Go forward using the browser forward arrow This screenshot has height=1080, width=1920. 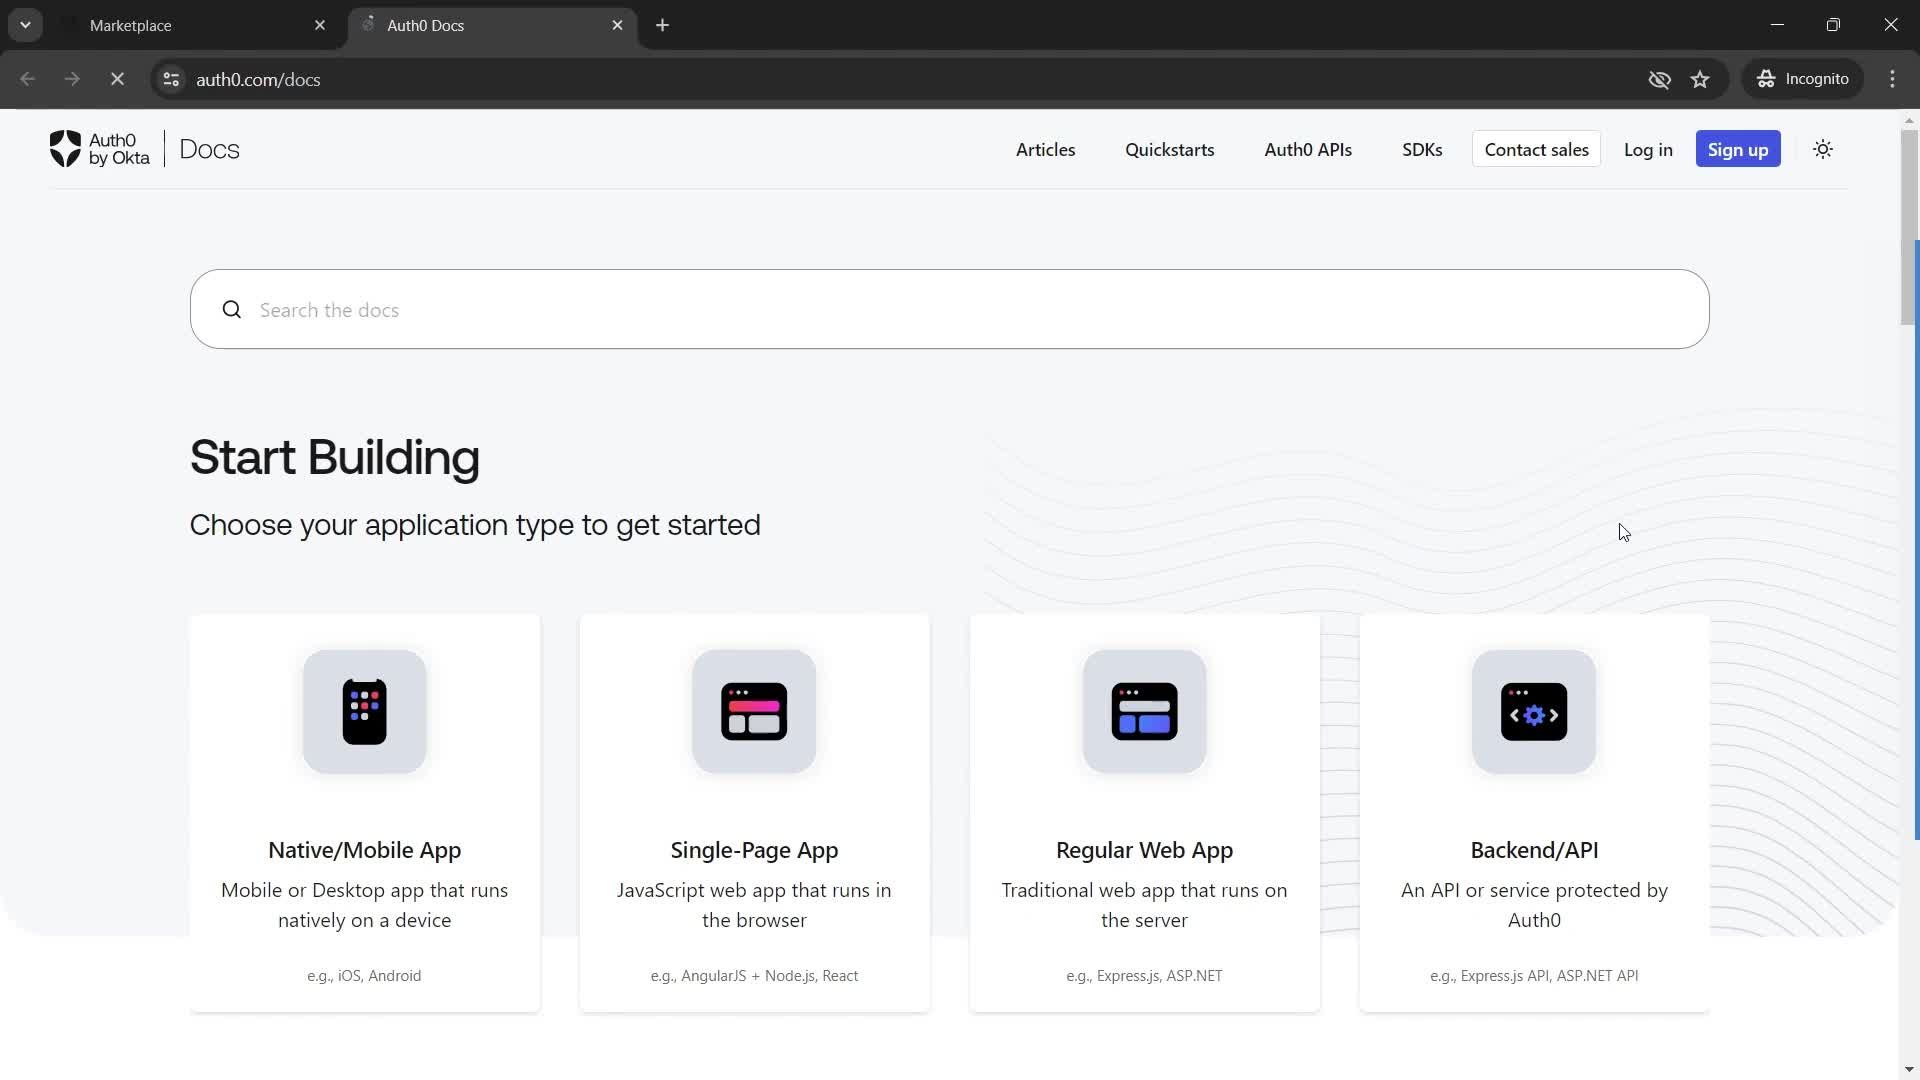click(72, 79)
